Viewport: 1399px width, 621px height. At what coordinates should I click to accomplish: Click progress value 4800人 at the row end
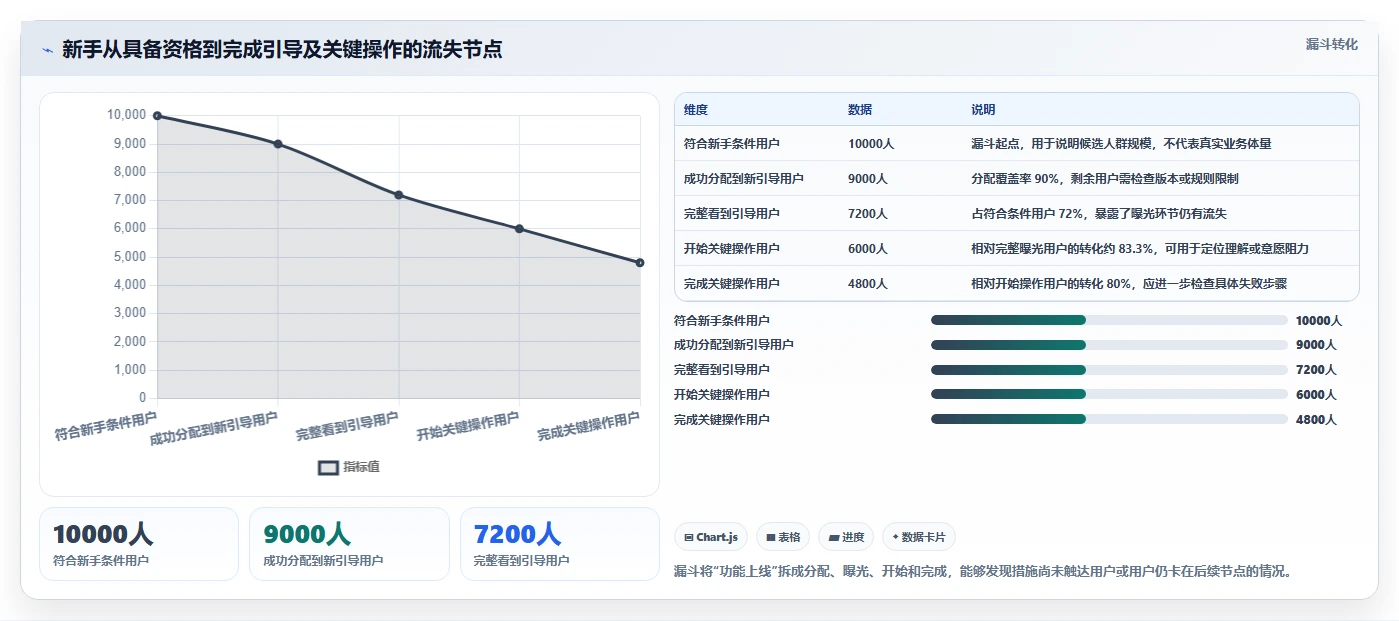(x=1316, y=420)
